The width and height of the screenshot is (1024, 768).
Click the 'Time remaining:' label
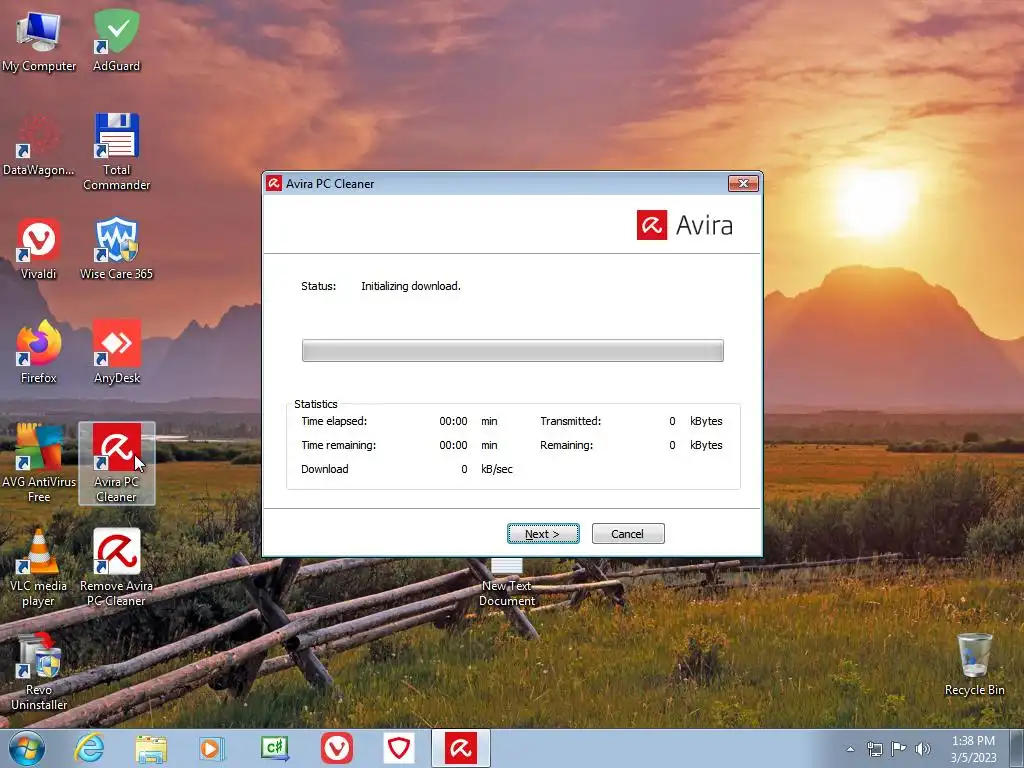tap(338, 445)
